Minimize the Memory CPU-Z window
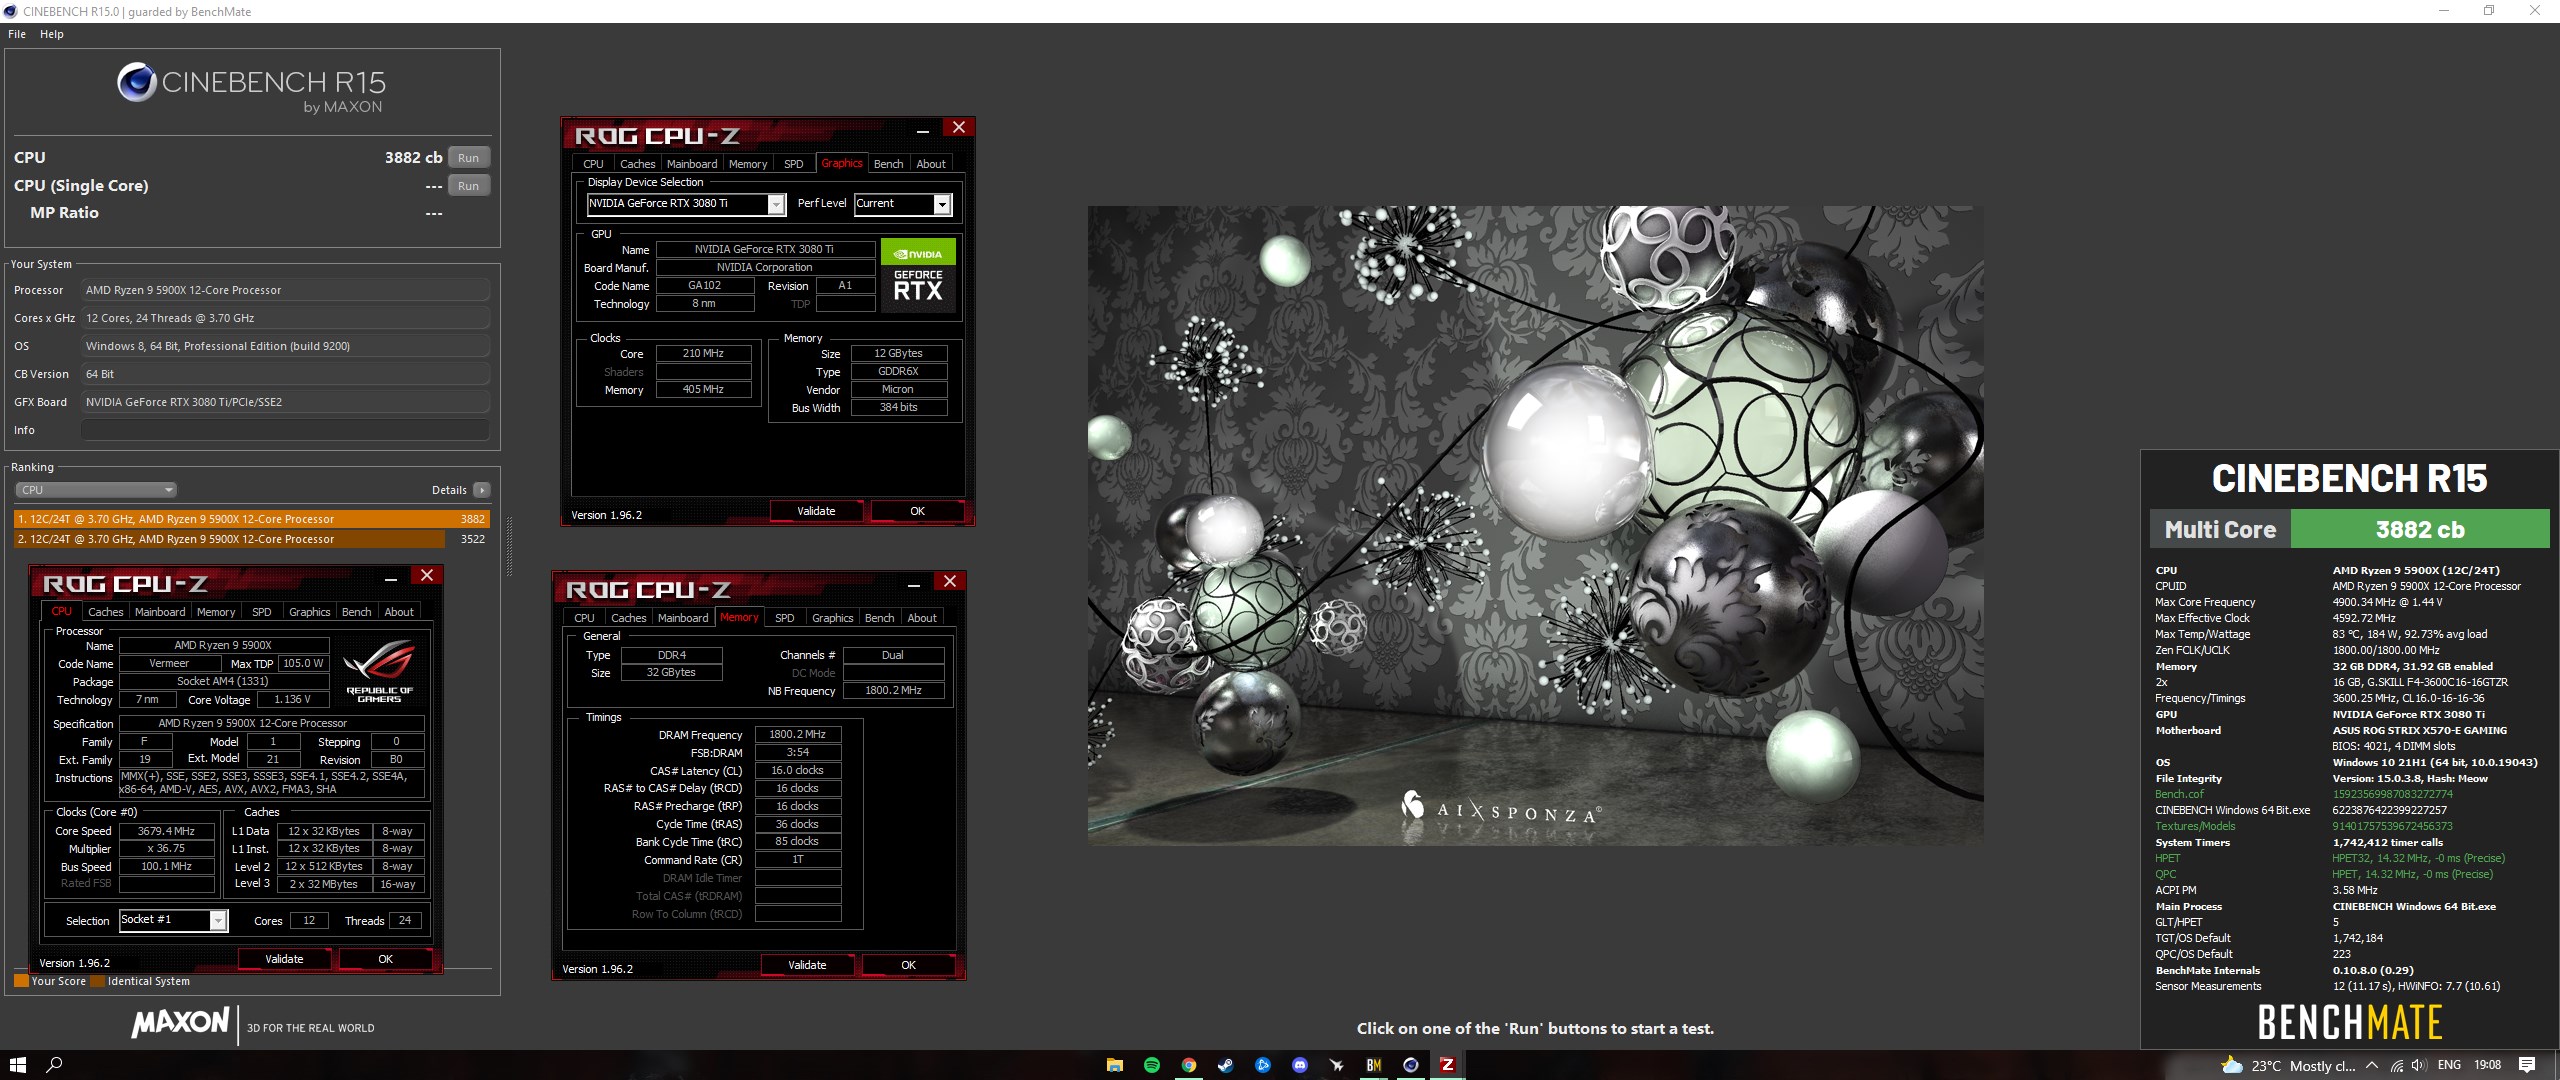2560x1080 pixels. 914,584
